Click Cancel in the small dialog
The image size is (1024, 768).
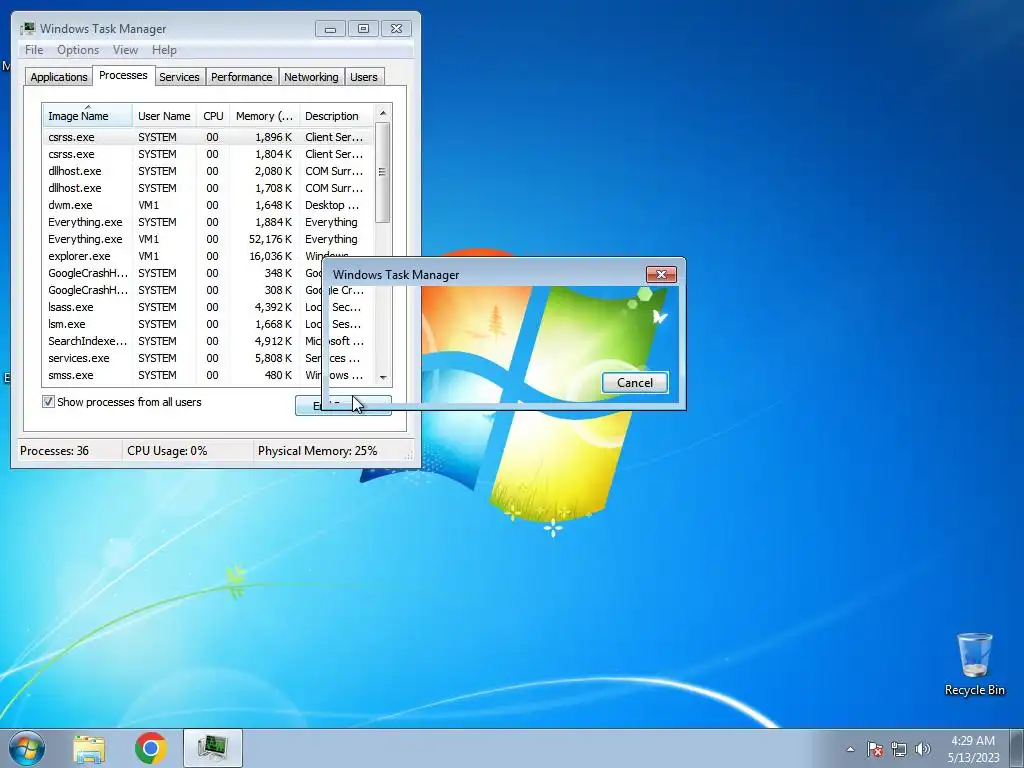(x=635, y=383)
